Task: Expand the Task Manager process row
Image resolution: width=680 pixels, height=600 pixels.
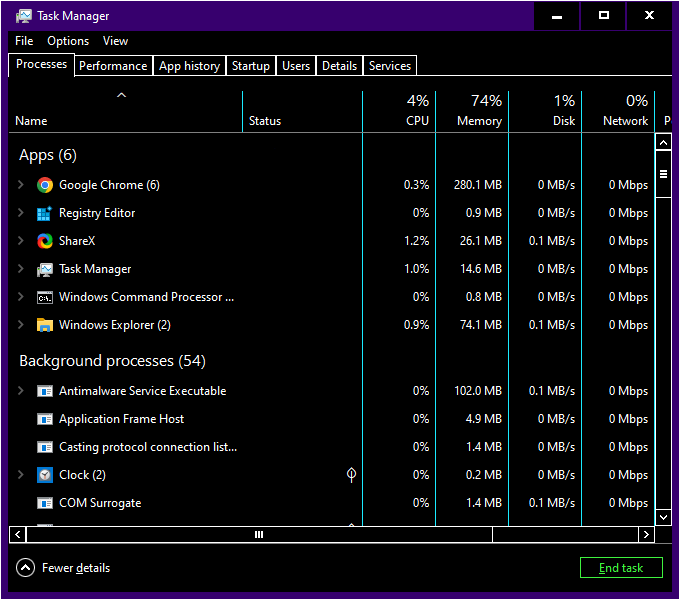Action: (x=20, y=269)
